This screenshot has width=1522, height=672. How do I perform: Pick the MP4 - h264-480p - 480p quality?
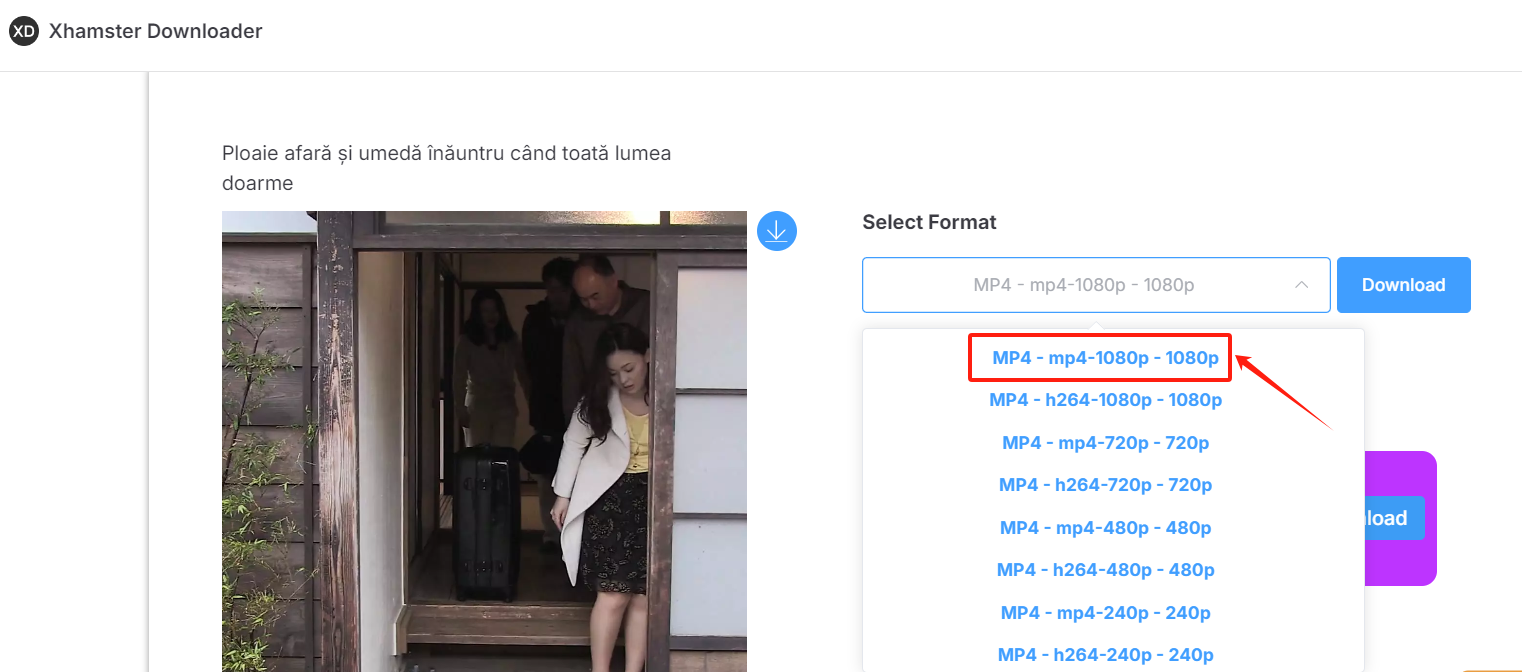pos(1105,569)
